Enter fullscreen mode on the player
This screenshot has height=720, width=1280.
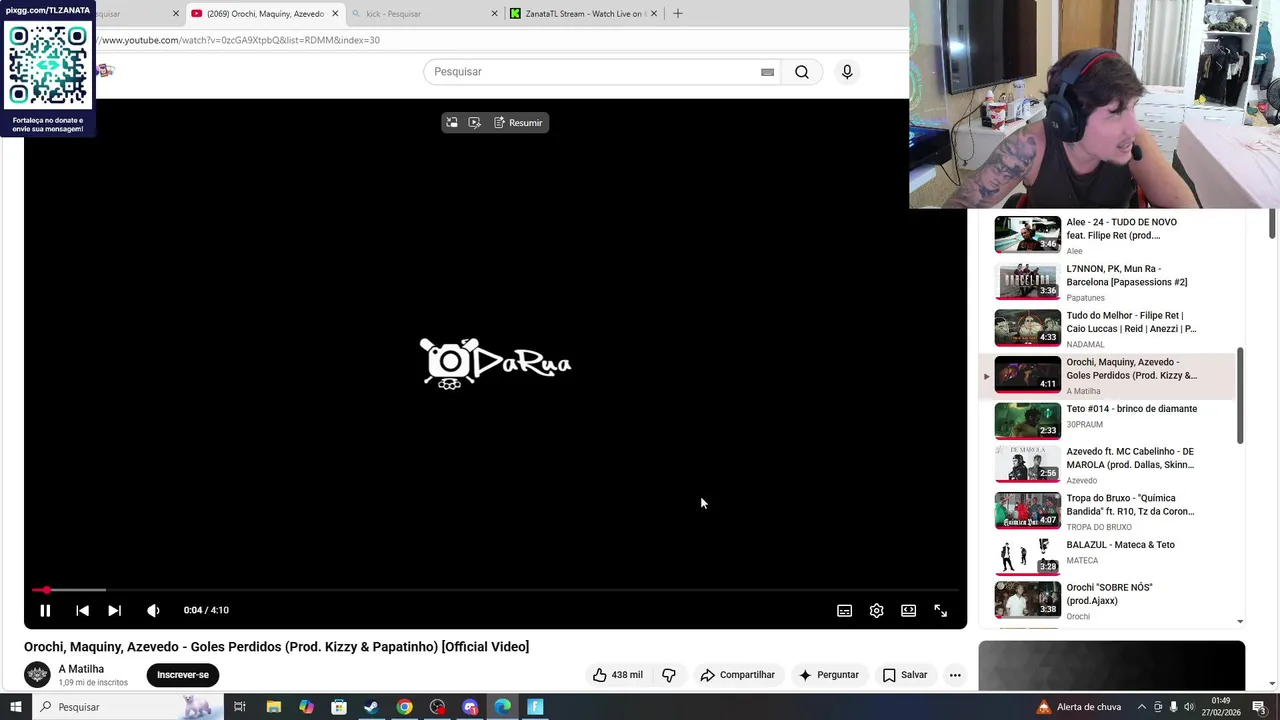pyautogui.click(x=940, y=610)
